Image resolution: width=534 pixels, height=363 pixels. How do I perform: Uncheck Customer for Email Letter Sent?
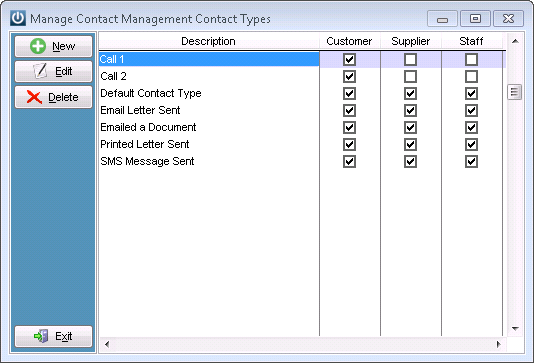coord(349,110)
